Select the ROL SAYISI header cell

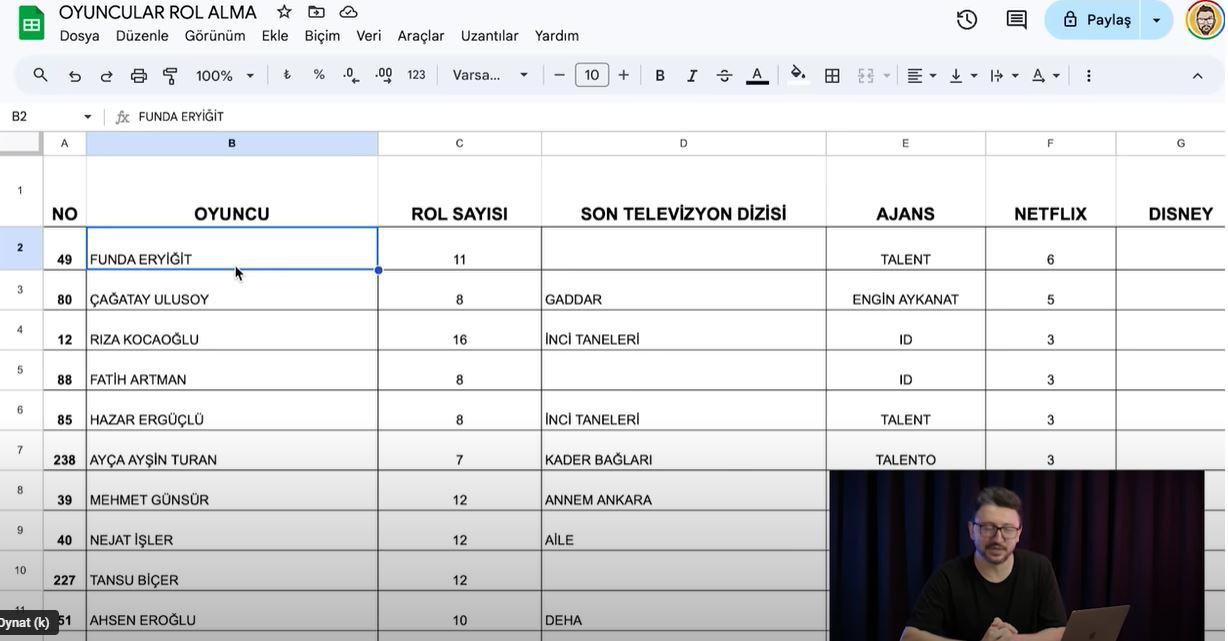pyautogui.click(x=460, y=192)
